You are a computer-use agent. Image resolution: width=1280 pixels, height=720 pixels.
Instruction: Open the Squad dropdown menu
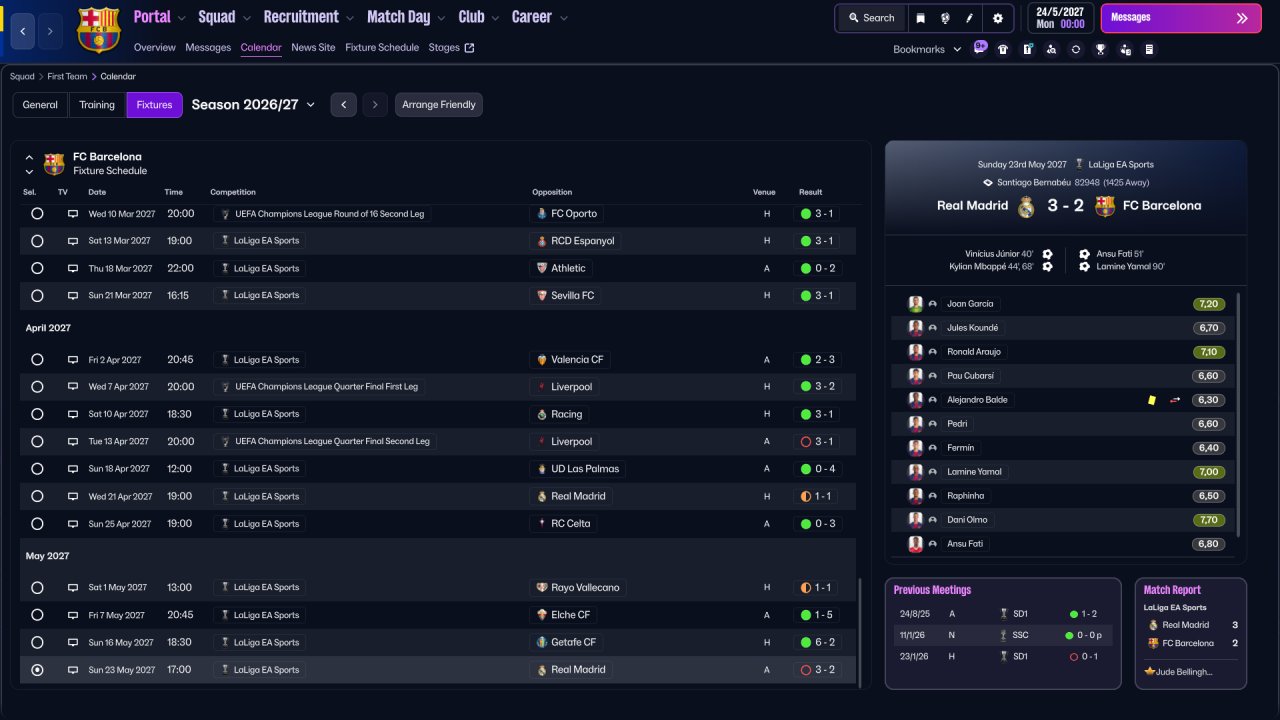[x=224, y=17]
